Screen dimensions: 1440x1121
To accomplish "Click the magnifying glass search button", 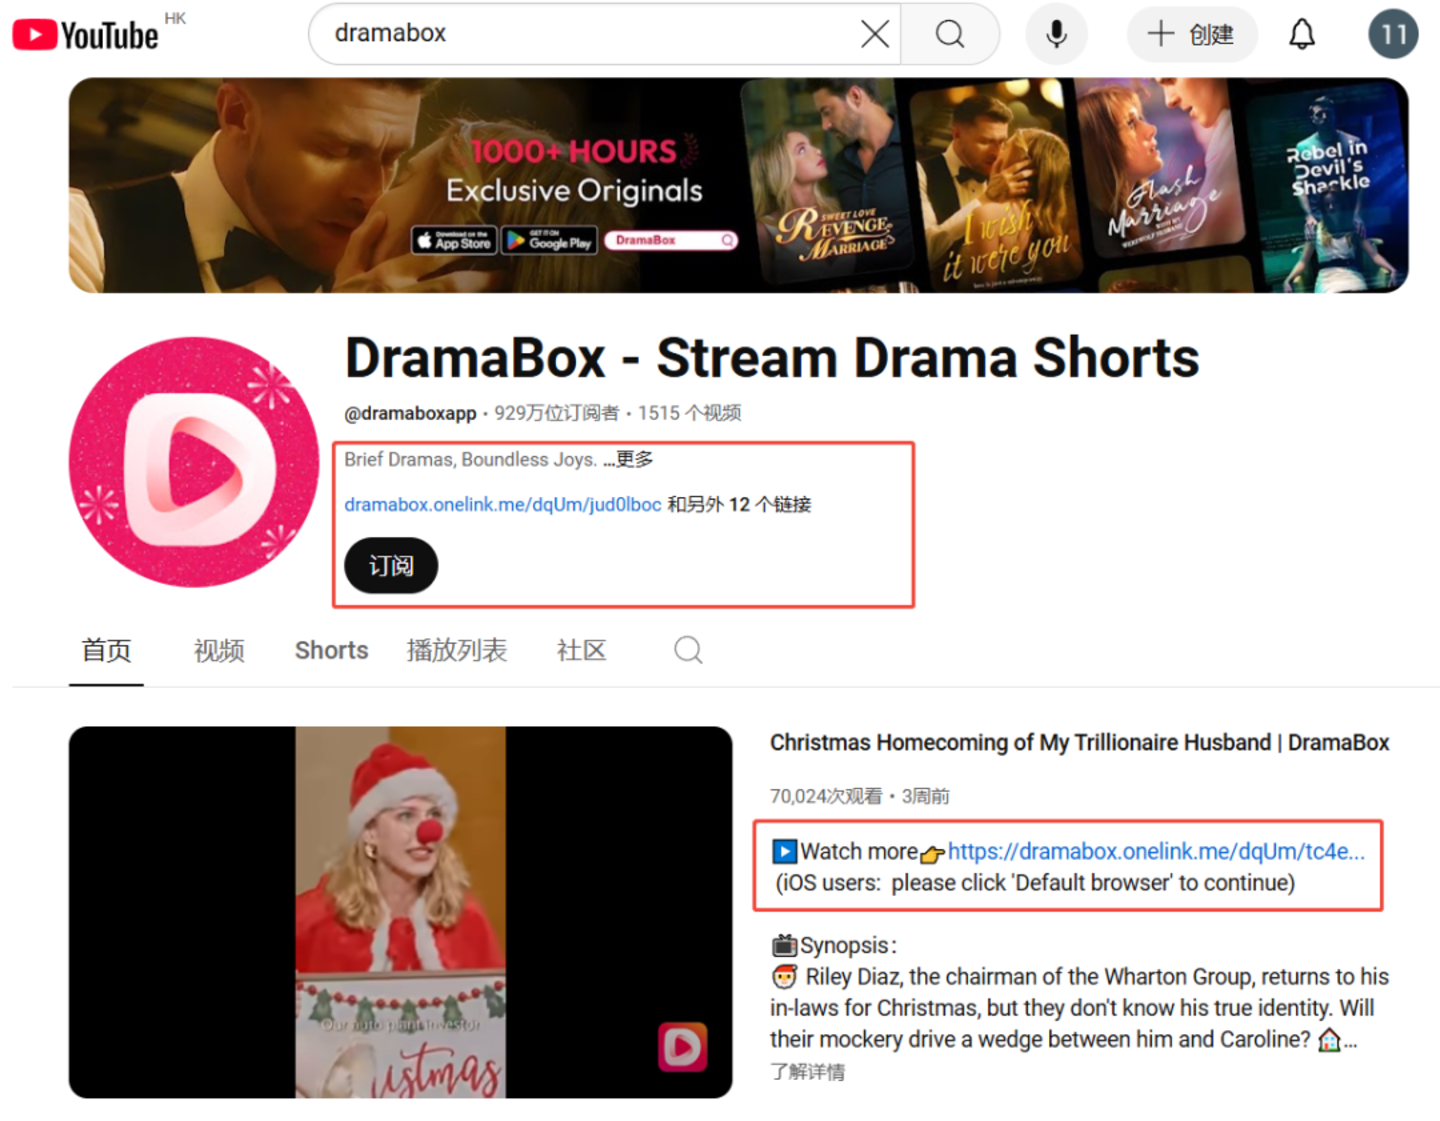I will [x=950, y=34].
